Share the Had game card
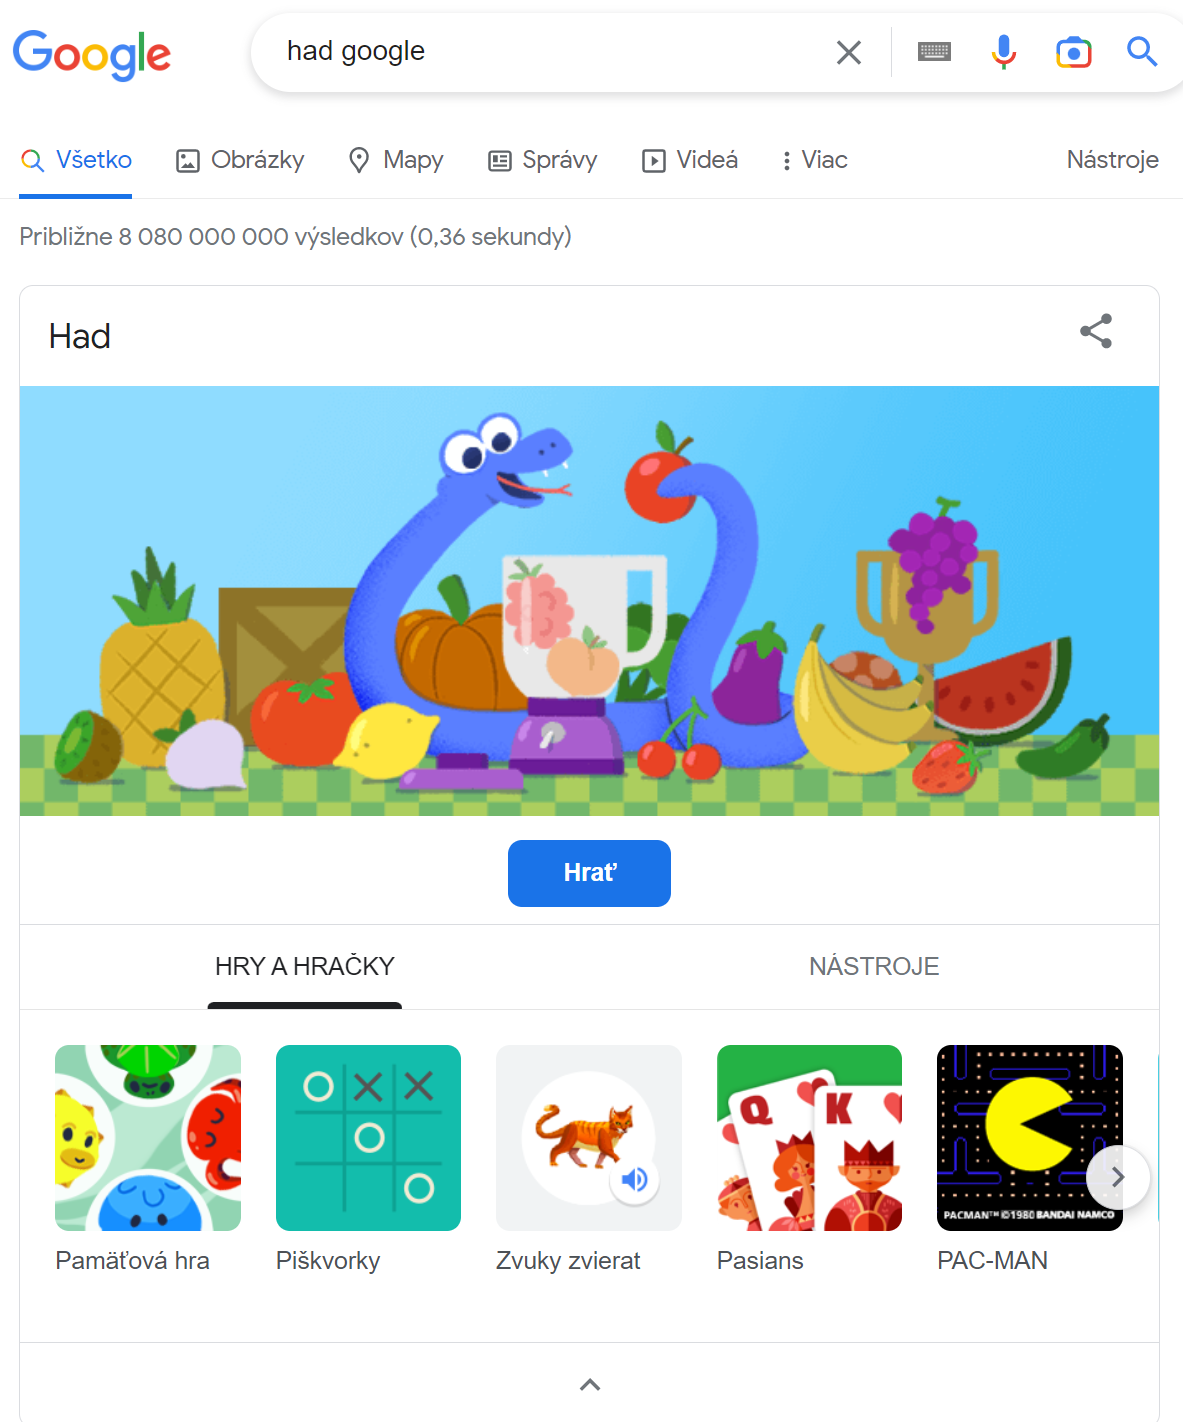 [1096, 331]
